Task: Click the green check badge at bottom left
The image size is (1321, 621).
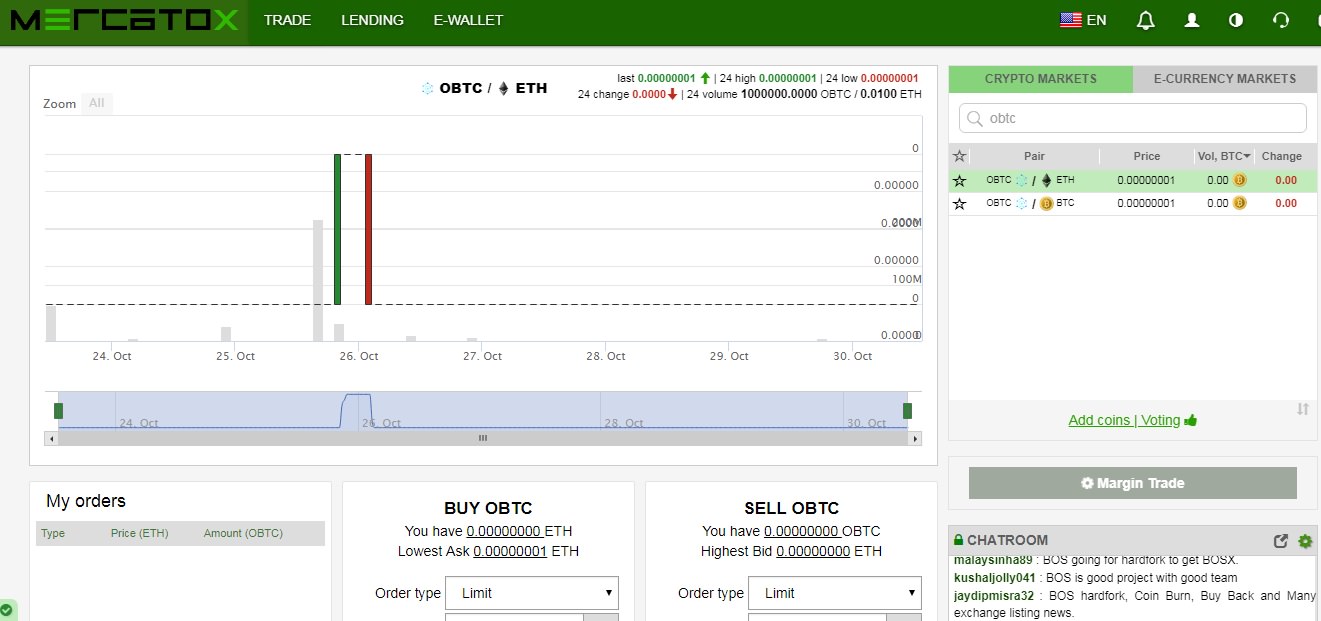Action: coord(7,608)
